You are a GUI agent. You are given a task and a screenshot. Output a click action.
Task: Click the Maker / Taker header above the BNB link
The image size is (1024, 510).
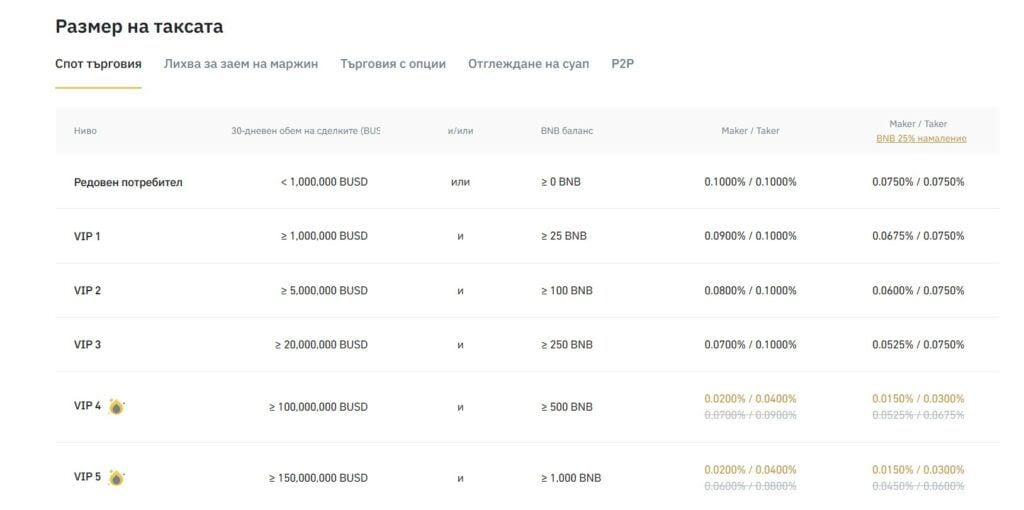pos(918,123)
